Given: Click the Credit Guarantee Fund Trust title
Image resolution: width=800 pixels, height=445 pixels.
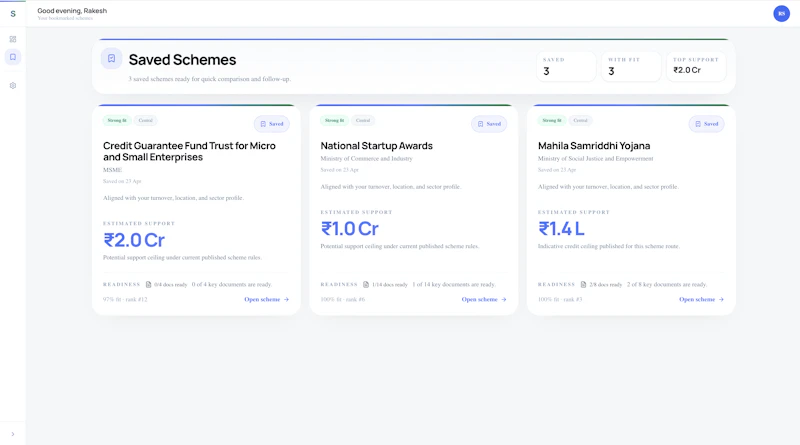Looking at the screenshot, I should coord(189,152).
